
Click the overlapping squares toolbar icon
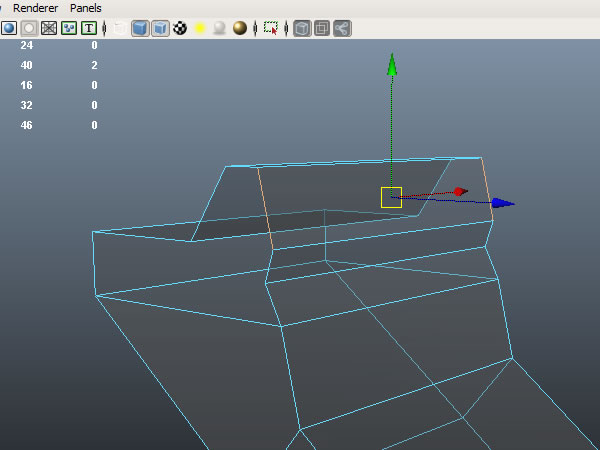click(321, 28)
